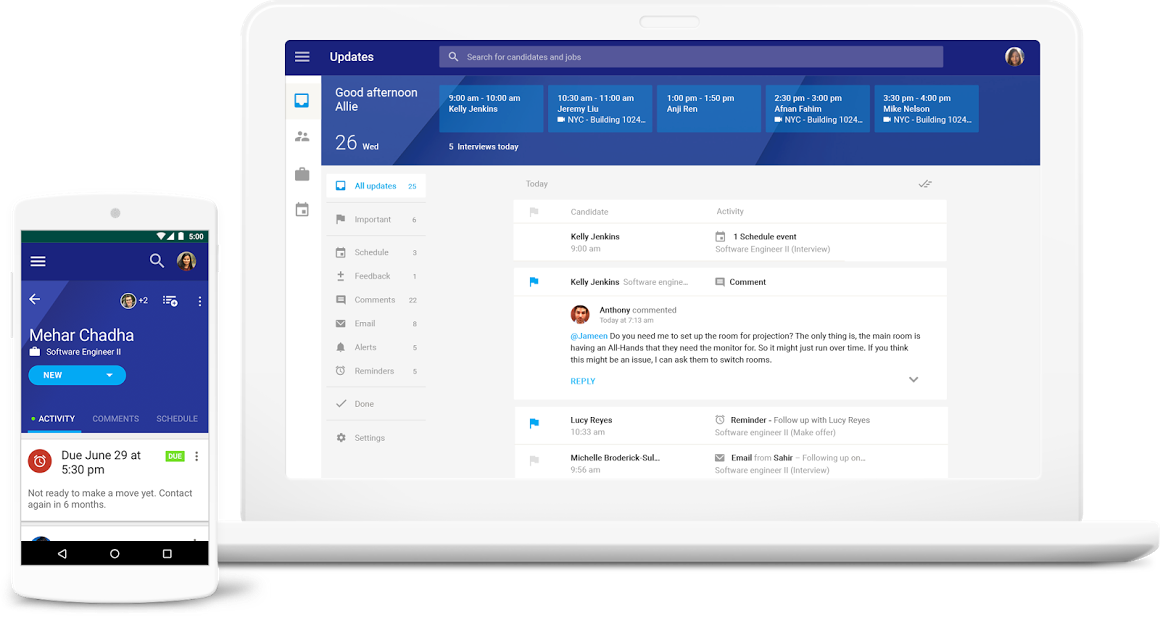Tap the phone search magnifier icon
This screenshot has height=636, width=1160.
click(x=157, y=261)
